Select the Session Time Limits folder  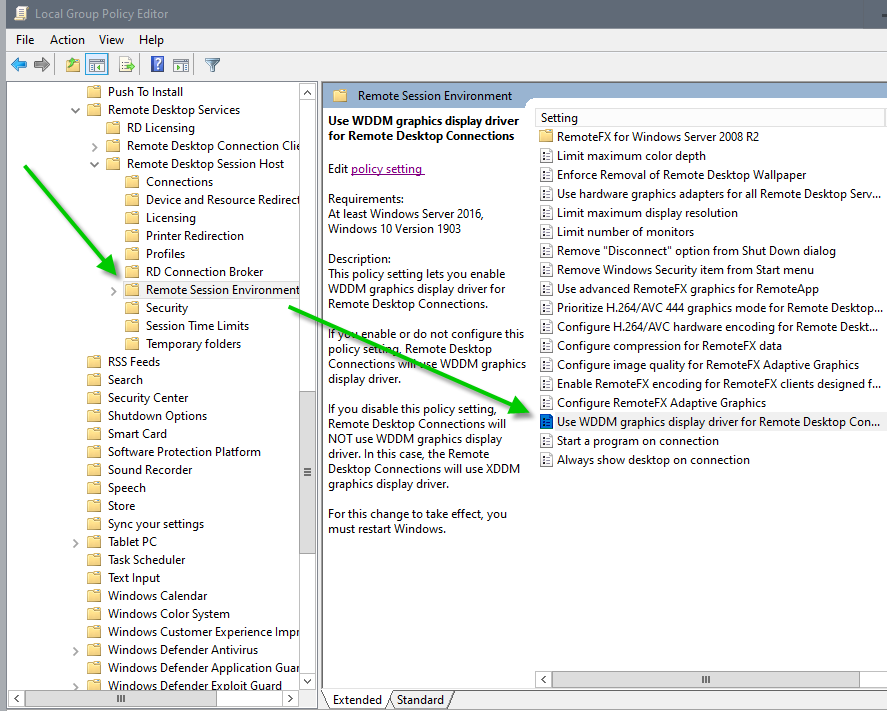coord(197,326)
